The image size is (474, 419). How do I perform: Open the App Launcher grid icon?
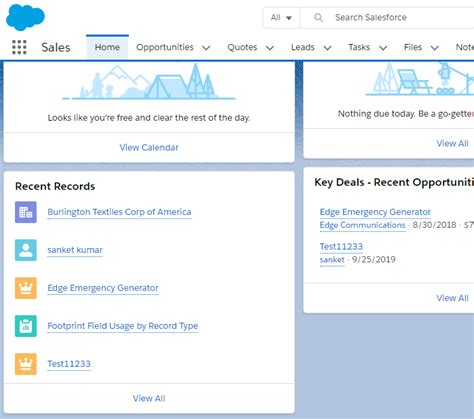[19, 47]
